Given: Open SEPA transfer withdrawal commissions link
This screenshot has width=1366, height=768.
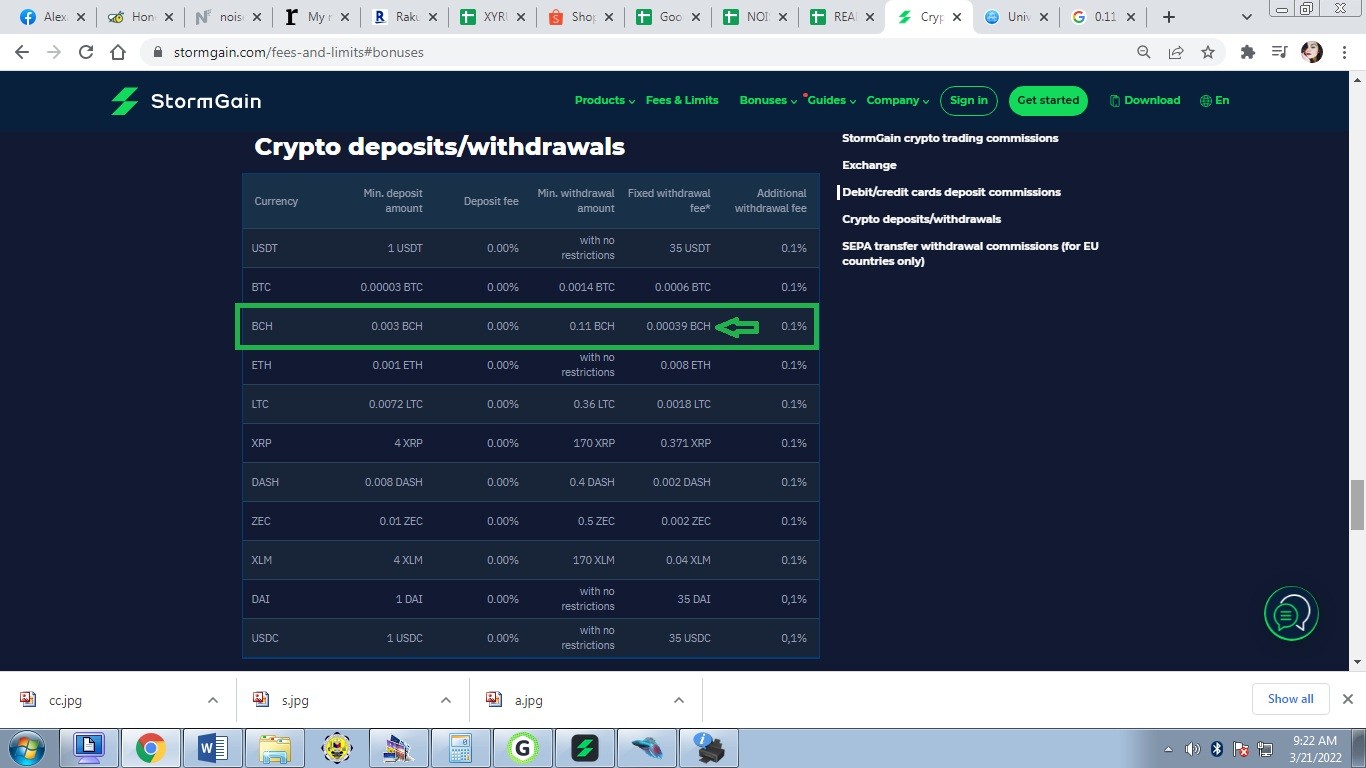Looking at the screenshot, I should click(x=970, y=253).
